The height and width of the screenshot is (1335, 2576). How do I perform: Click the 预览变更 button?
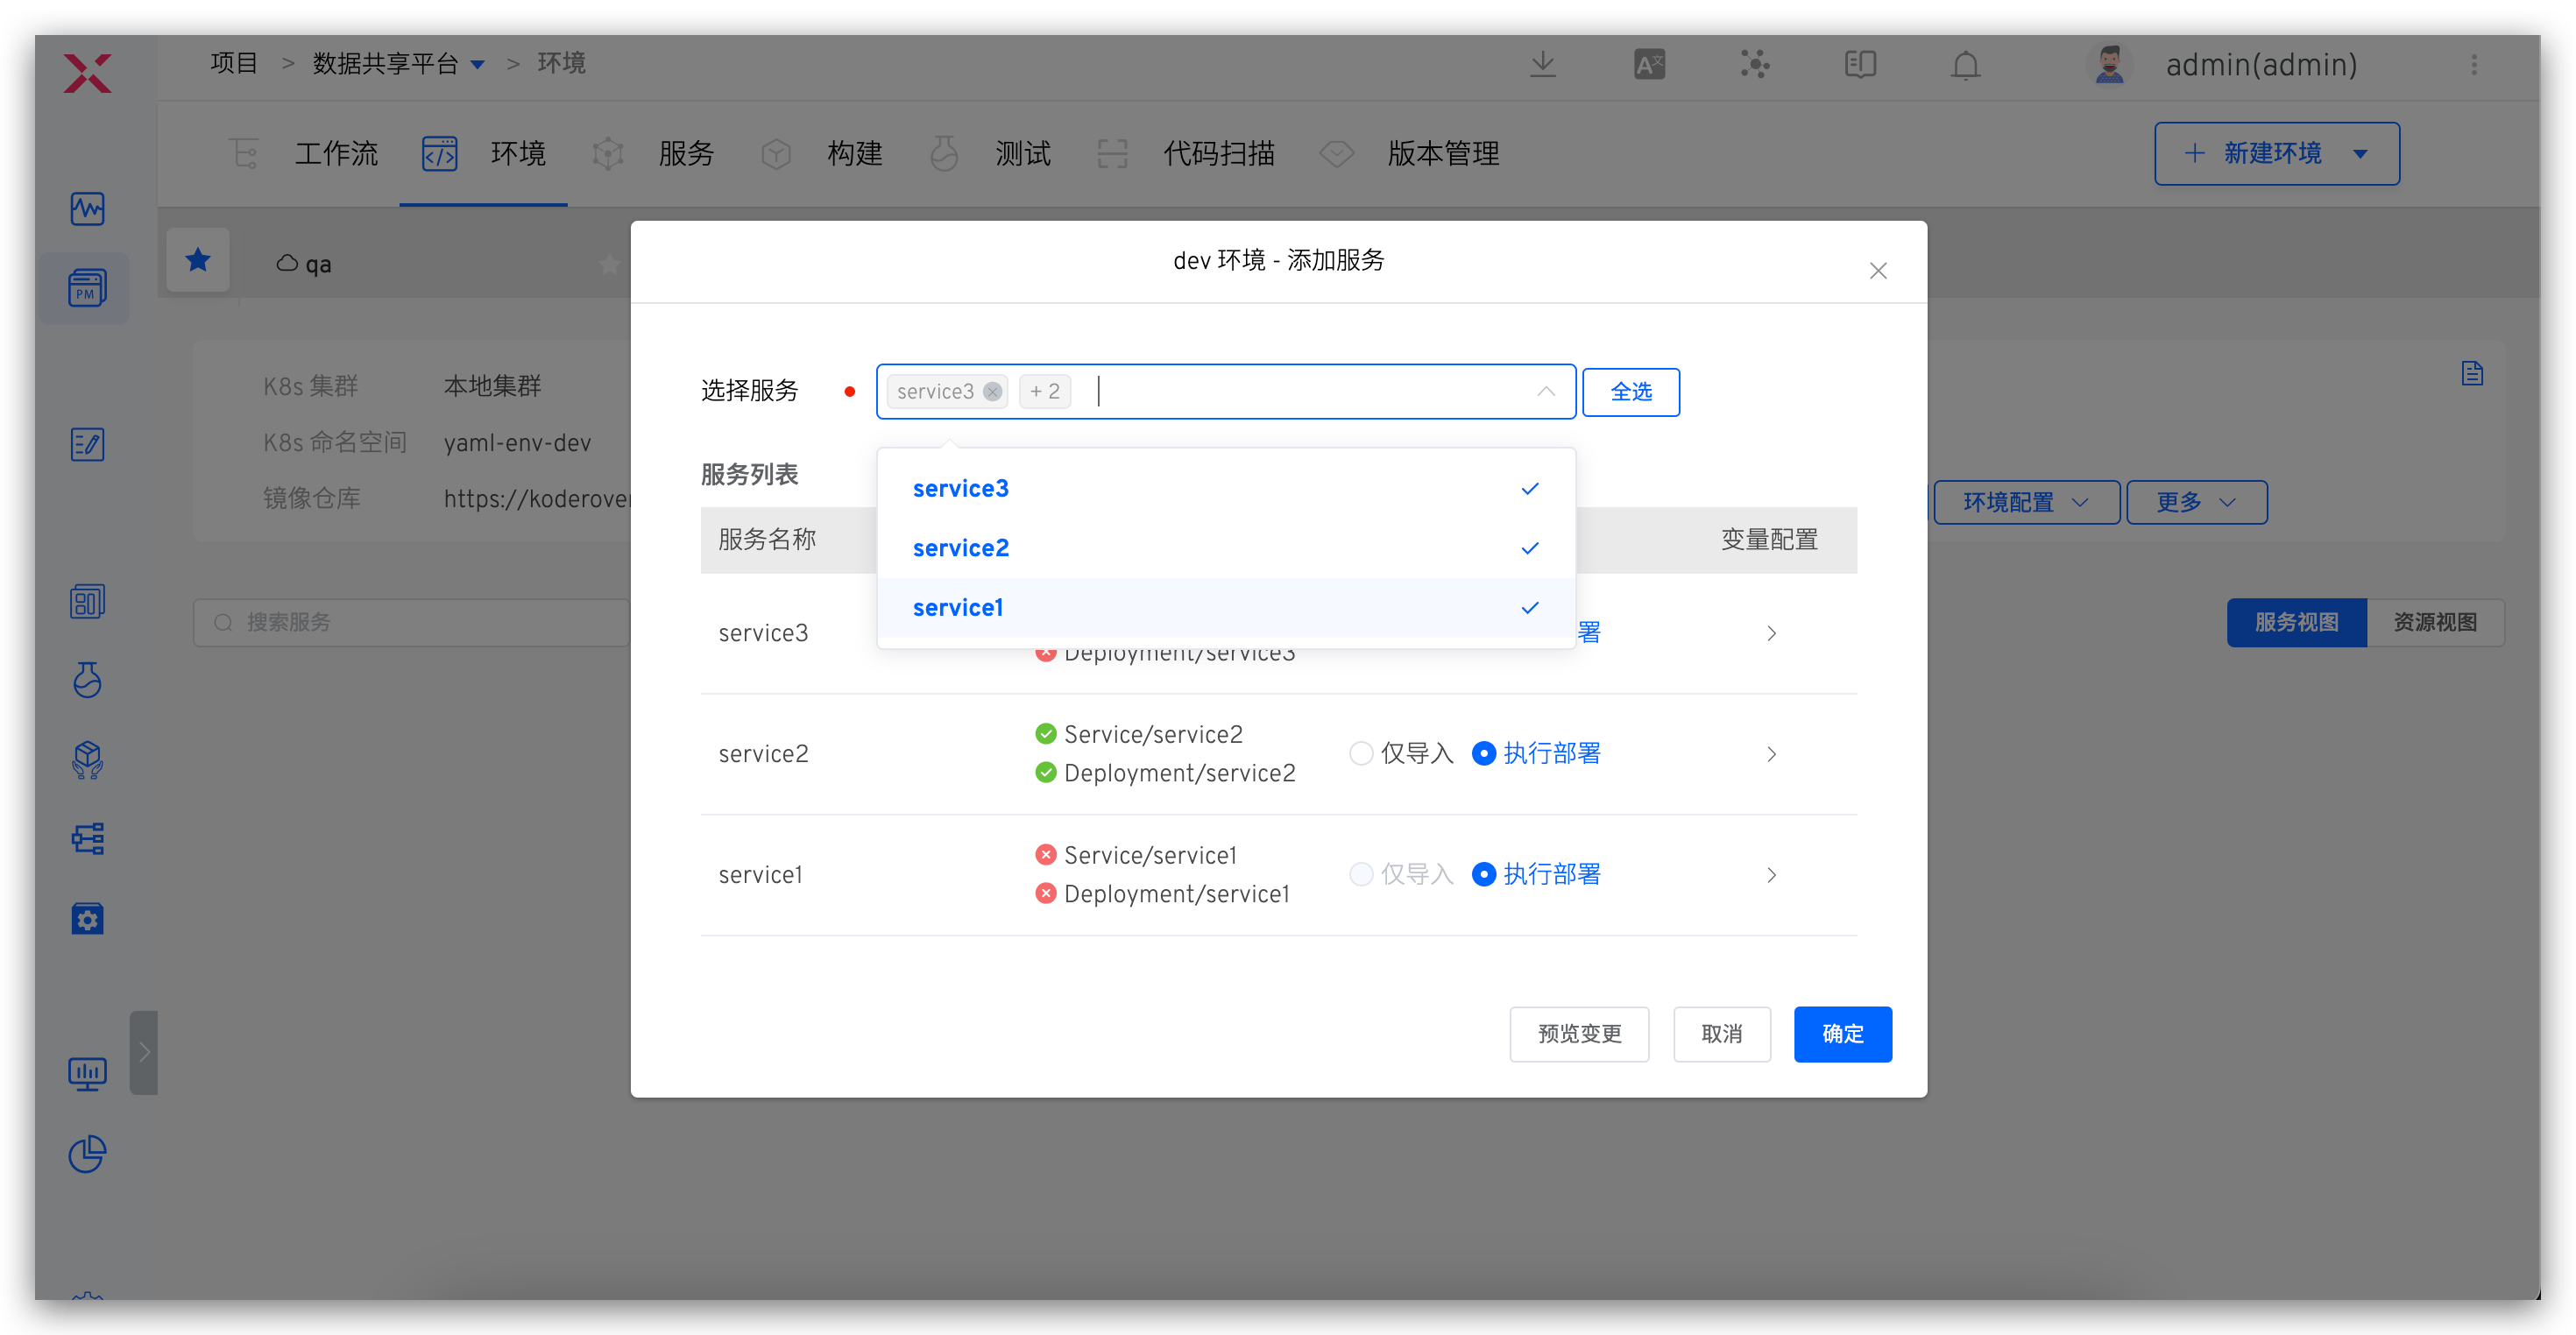pos(1579,1034)
